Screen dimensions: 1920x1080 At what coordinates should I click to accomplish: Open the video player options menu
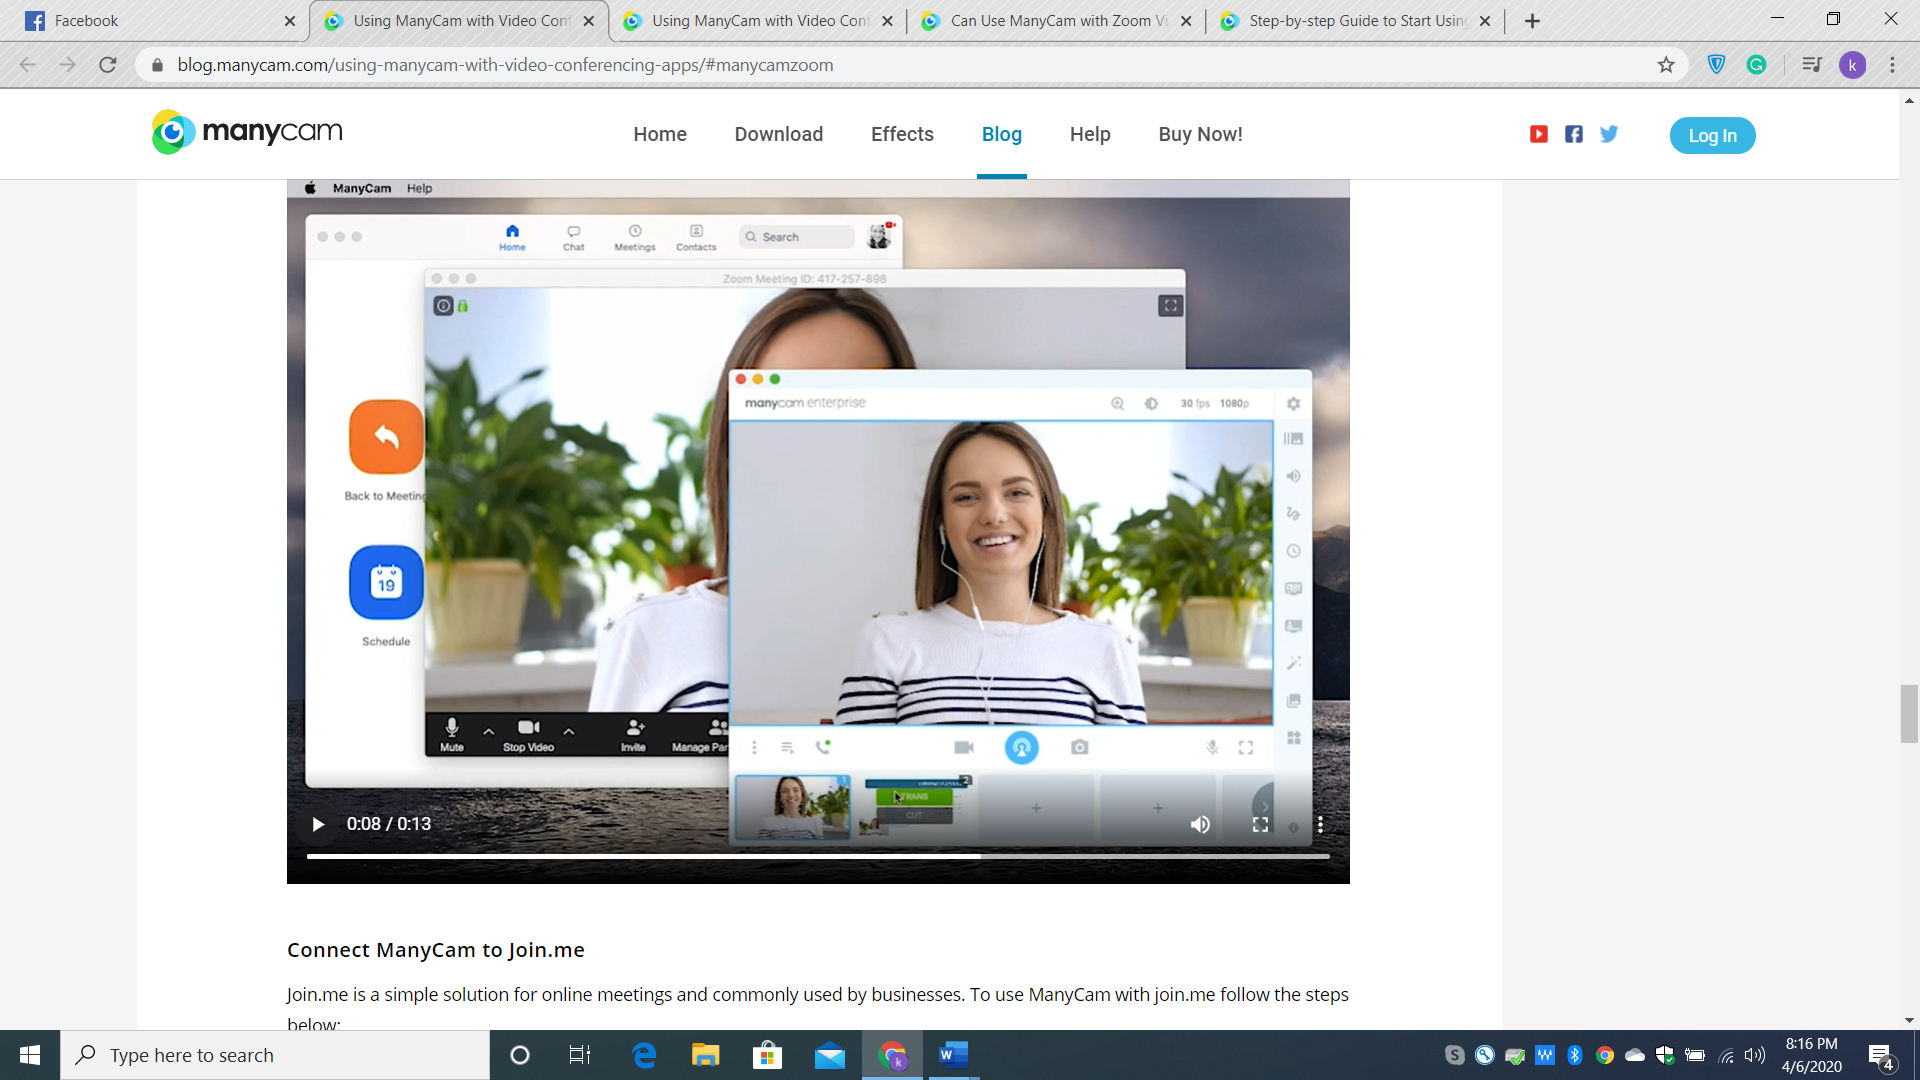1320,824
